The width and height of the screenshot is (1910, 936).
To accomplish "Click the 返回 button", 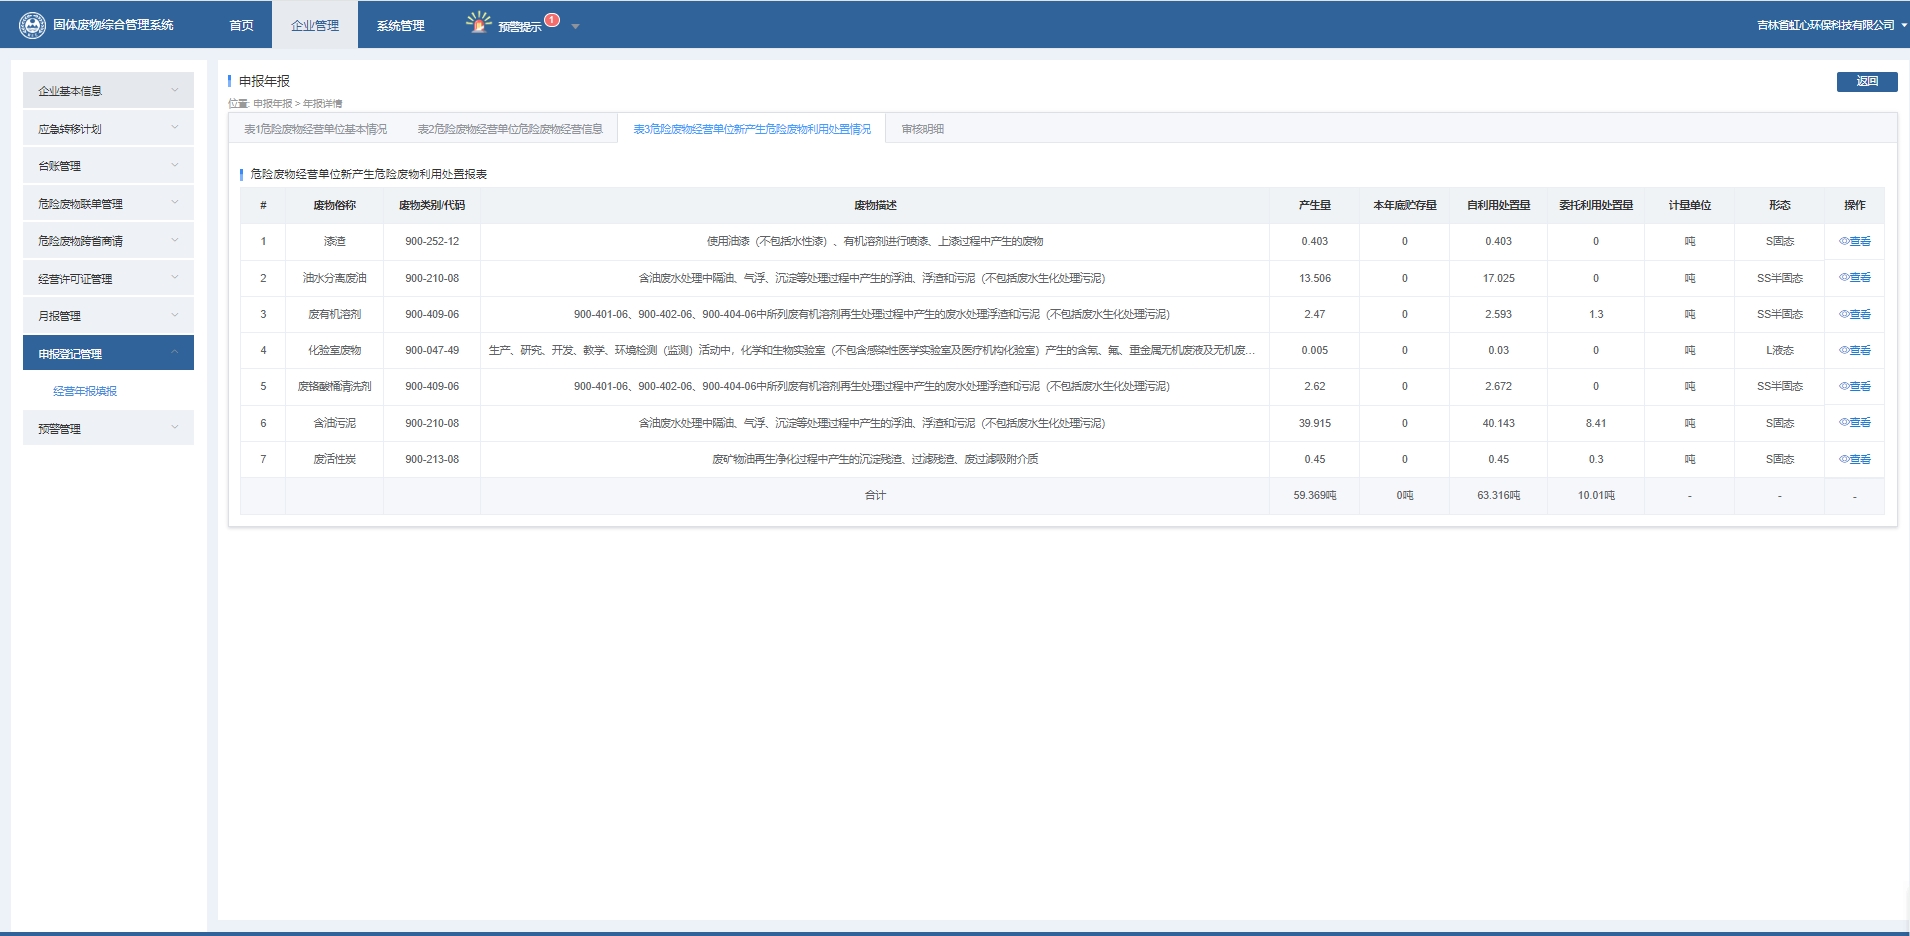I will [1867, 81].
